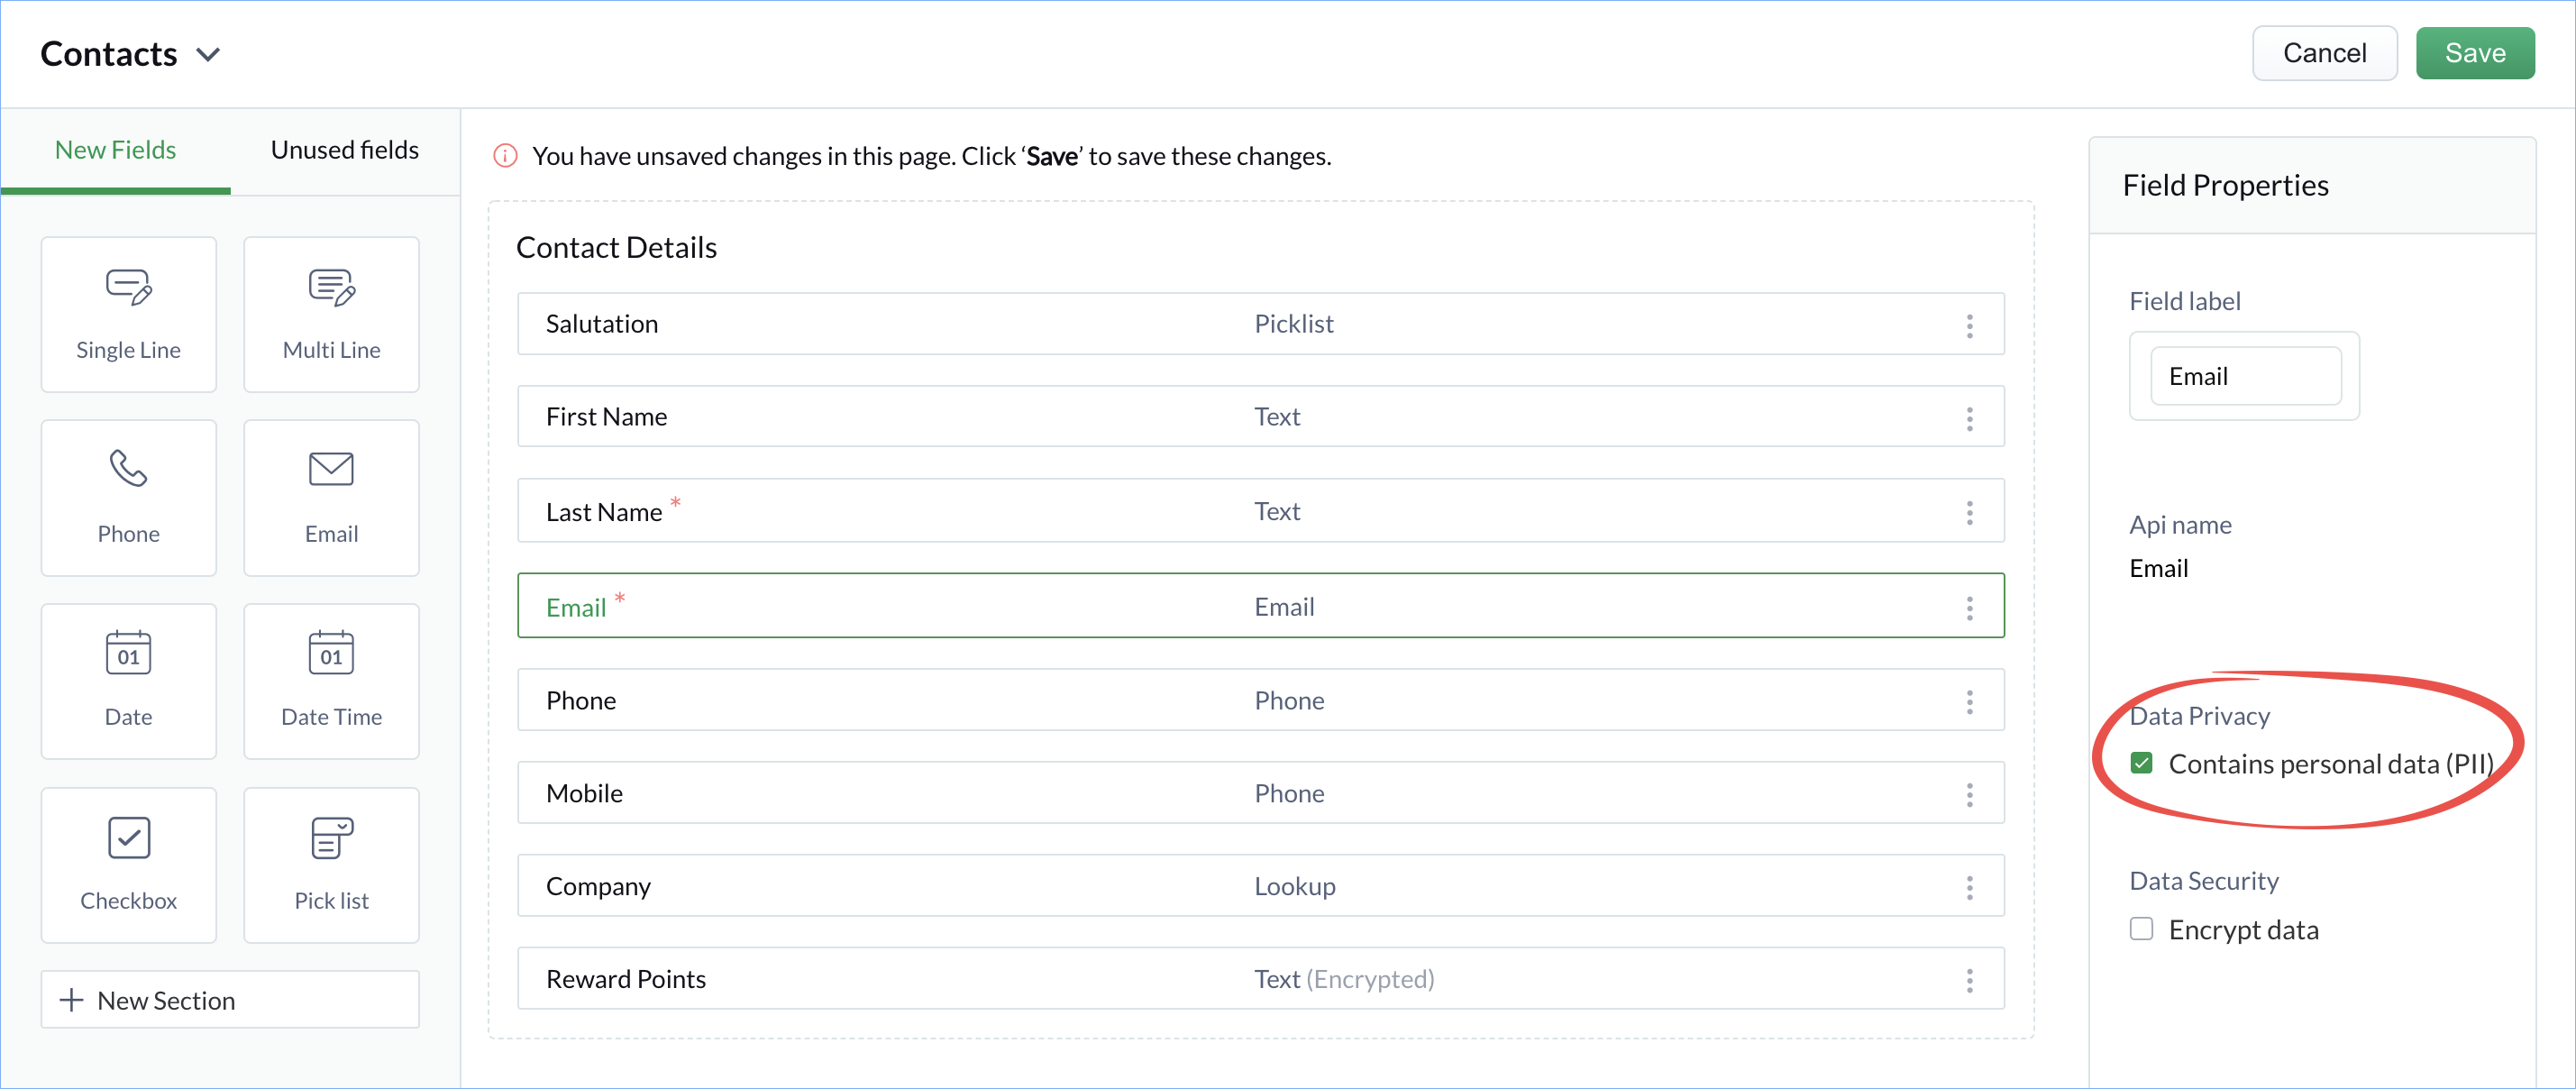The height and width of the screenshot is (1089, 2576).
Task: Select the Multi Line field icon
Action: [332, 287]
